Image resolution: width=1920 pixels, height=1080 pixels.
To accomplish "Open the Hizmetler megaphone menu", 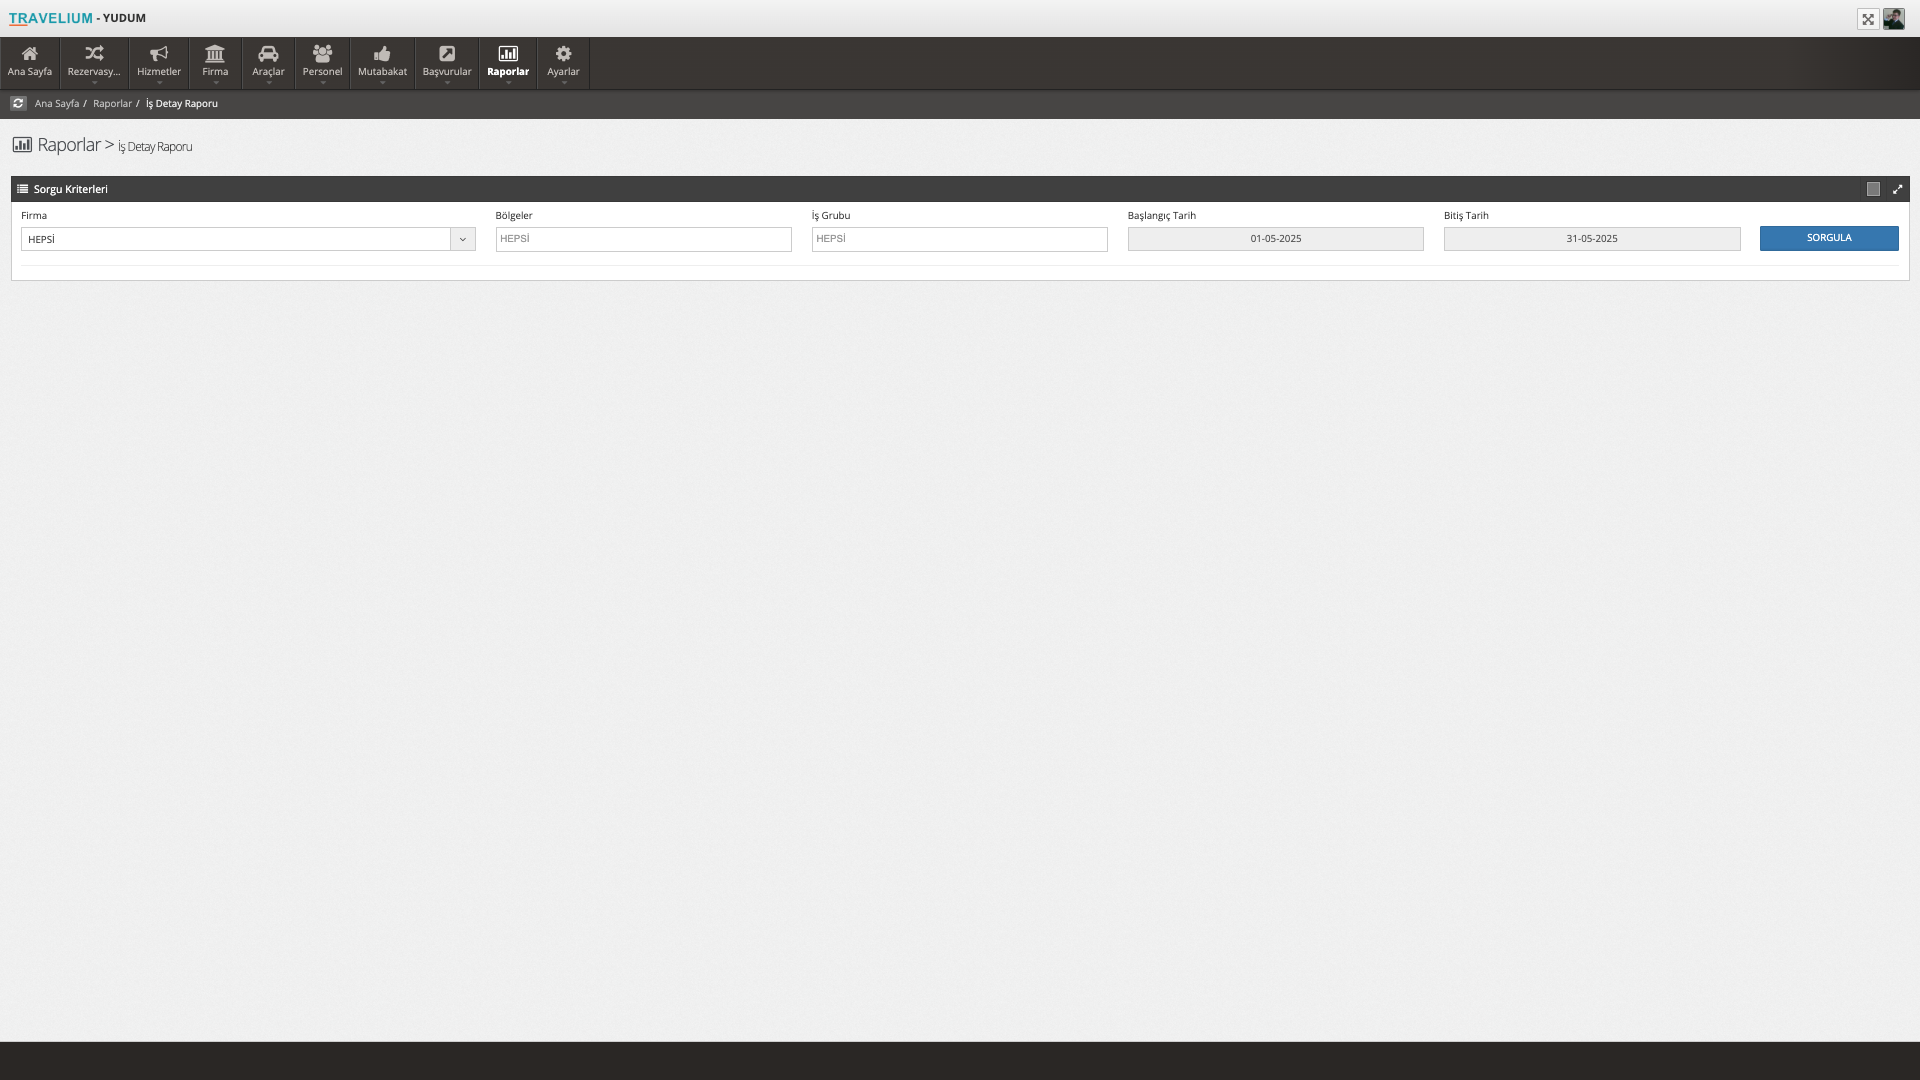I will (159, 61).
